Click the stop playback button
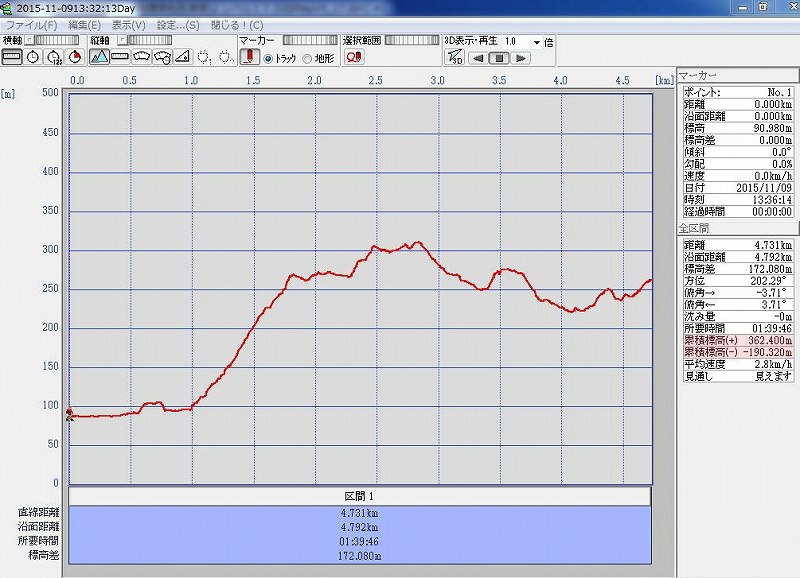The height and width of the screenshot is (578, 800). click(x=499, y=58)
